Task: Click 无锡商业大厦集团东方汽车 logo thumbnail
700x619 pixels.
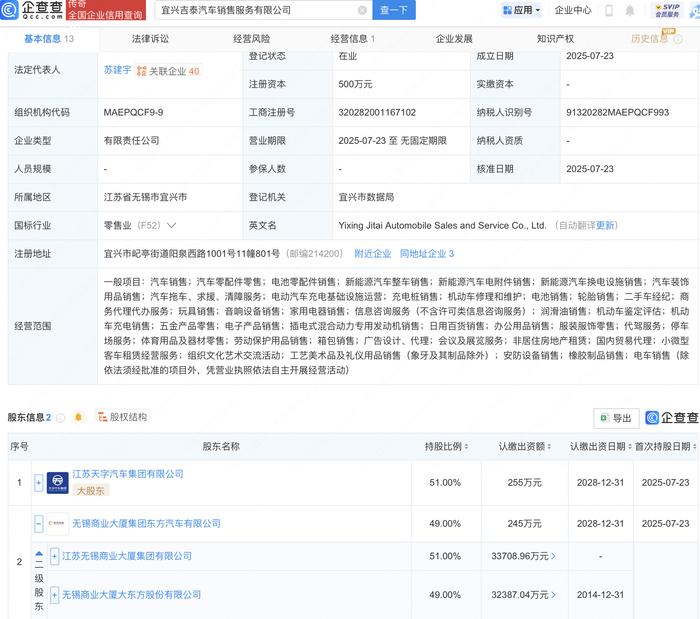Action: click(58, 523)
